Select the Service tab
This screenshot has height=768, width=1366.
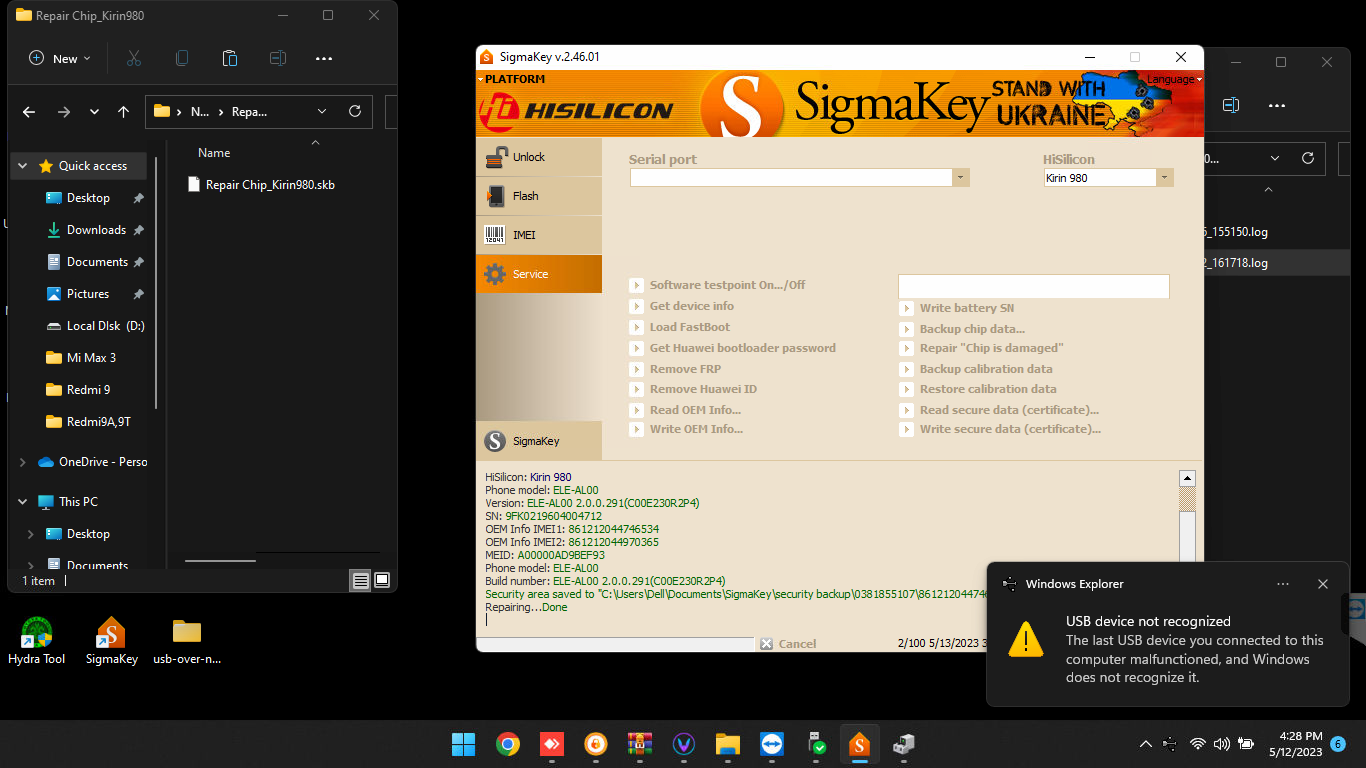[539, 274]
